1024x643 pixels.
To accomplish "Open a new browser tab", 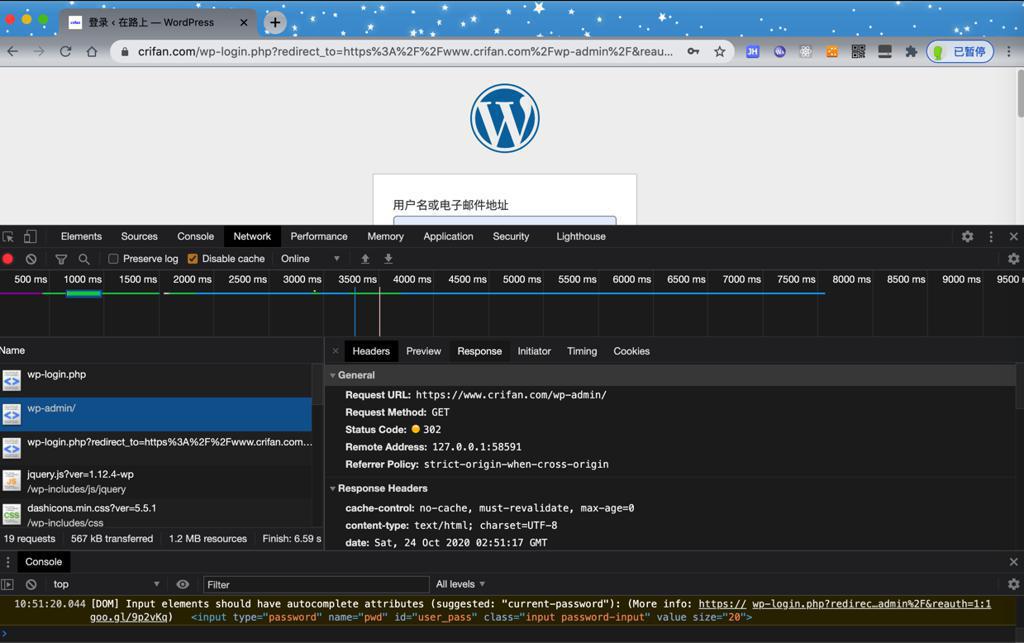I will (275, 22).
